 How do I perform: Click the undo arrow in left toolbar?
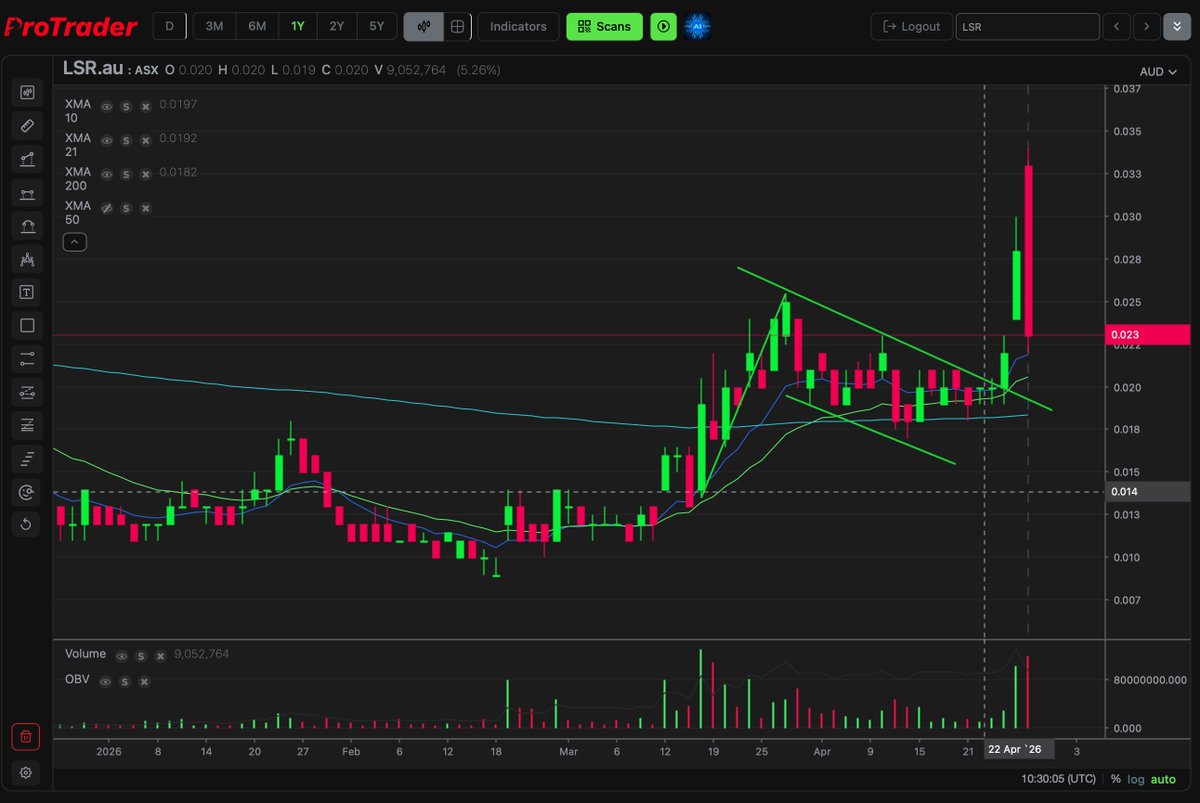27,524
